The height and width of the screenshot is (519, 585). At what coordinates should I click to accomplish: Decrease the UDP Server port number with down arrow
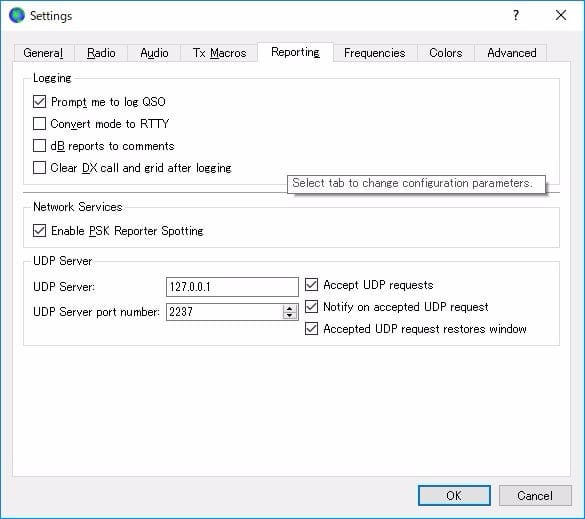pyautogui.click(x=290, y=315)
